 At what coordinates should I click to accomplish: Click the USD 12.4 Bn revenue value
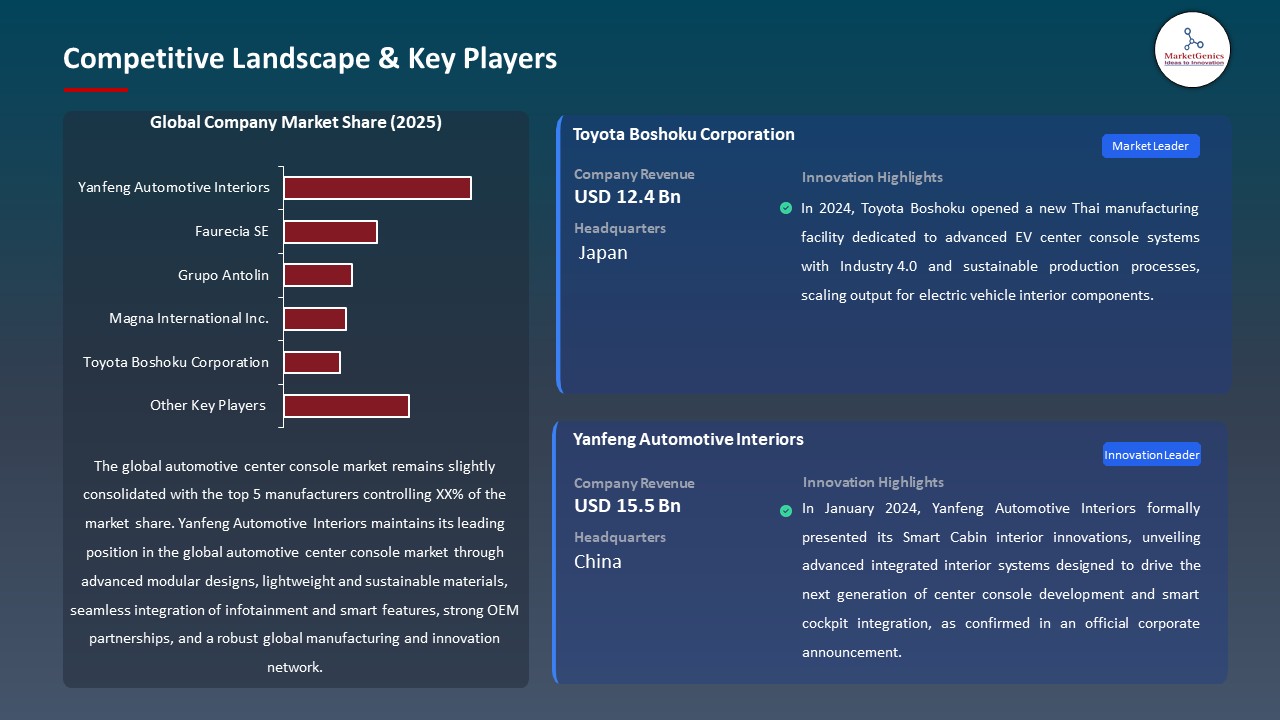click(627, 197)
